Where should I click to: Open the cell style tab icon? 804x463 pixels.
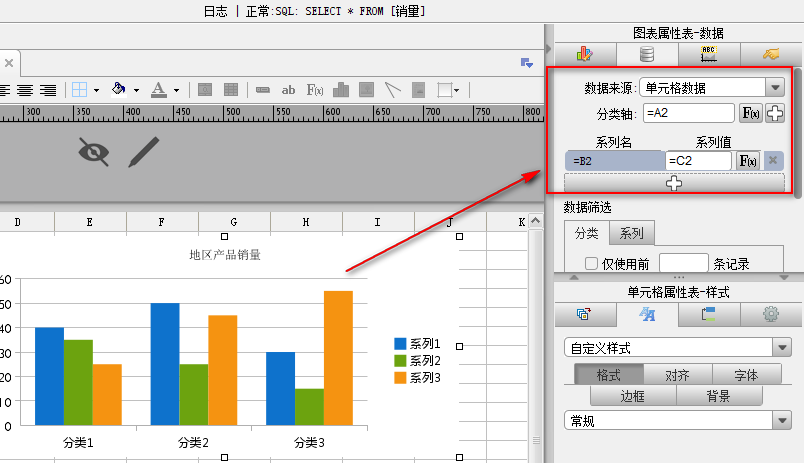647,314
